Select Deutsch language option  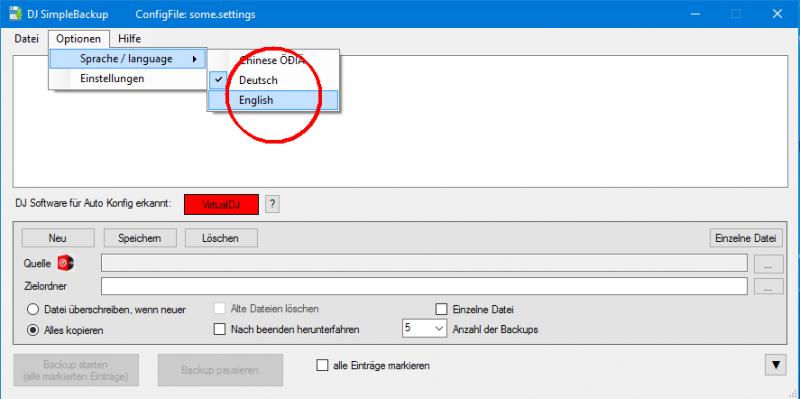pyautogui.click(x=273, y=80)
